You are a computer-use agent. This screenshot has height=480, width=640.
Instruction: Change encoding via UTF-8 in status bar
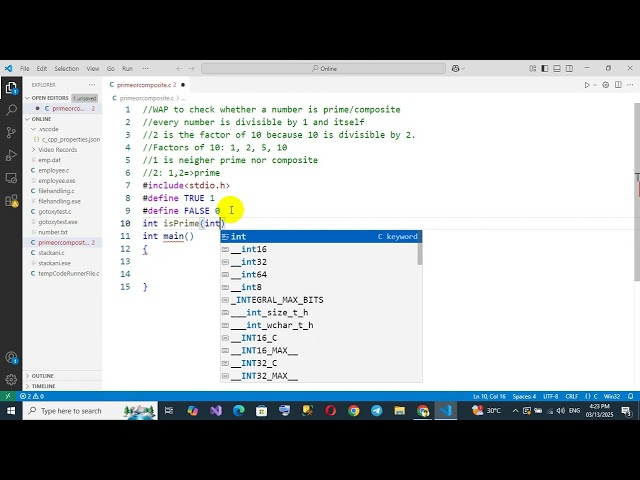click(x=550, y=396)
